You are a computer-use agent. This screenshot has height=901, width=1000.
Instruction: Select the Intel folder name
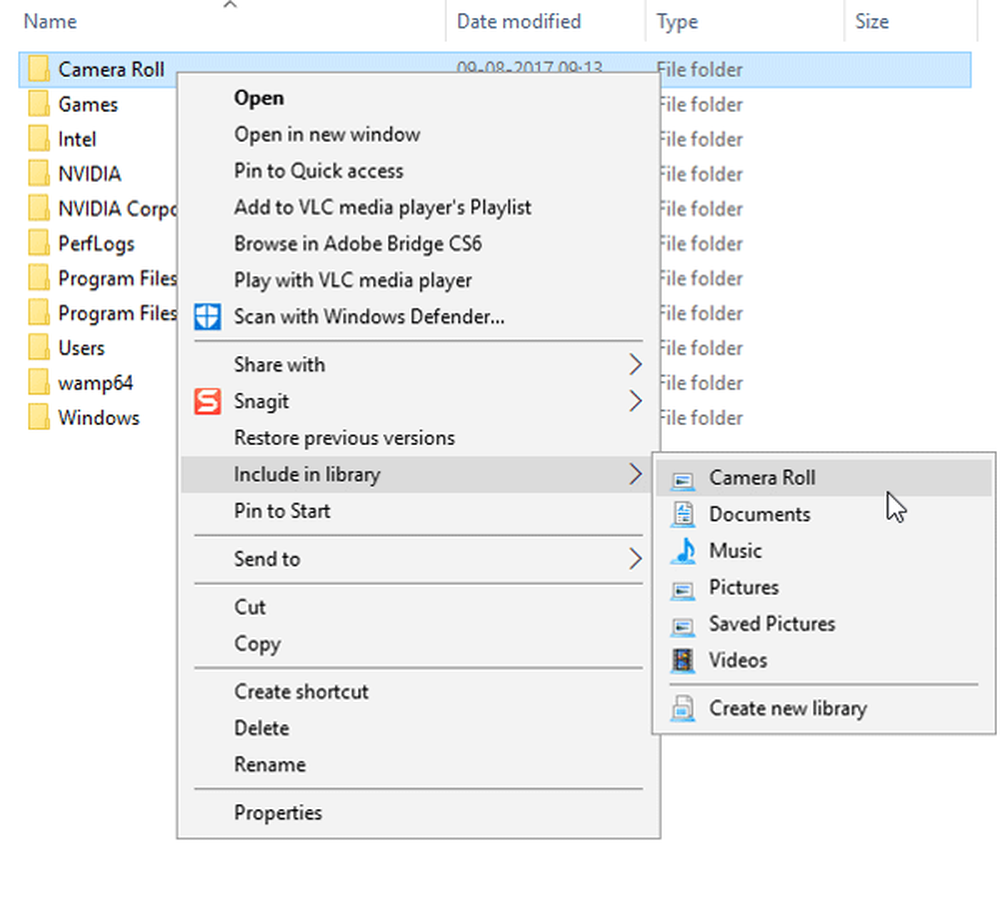(x=77, y=139)
